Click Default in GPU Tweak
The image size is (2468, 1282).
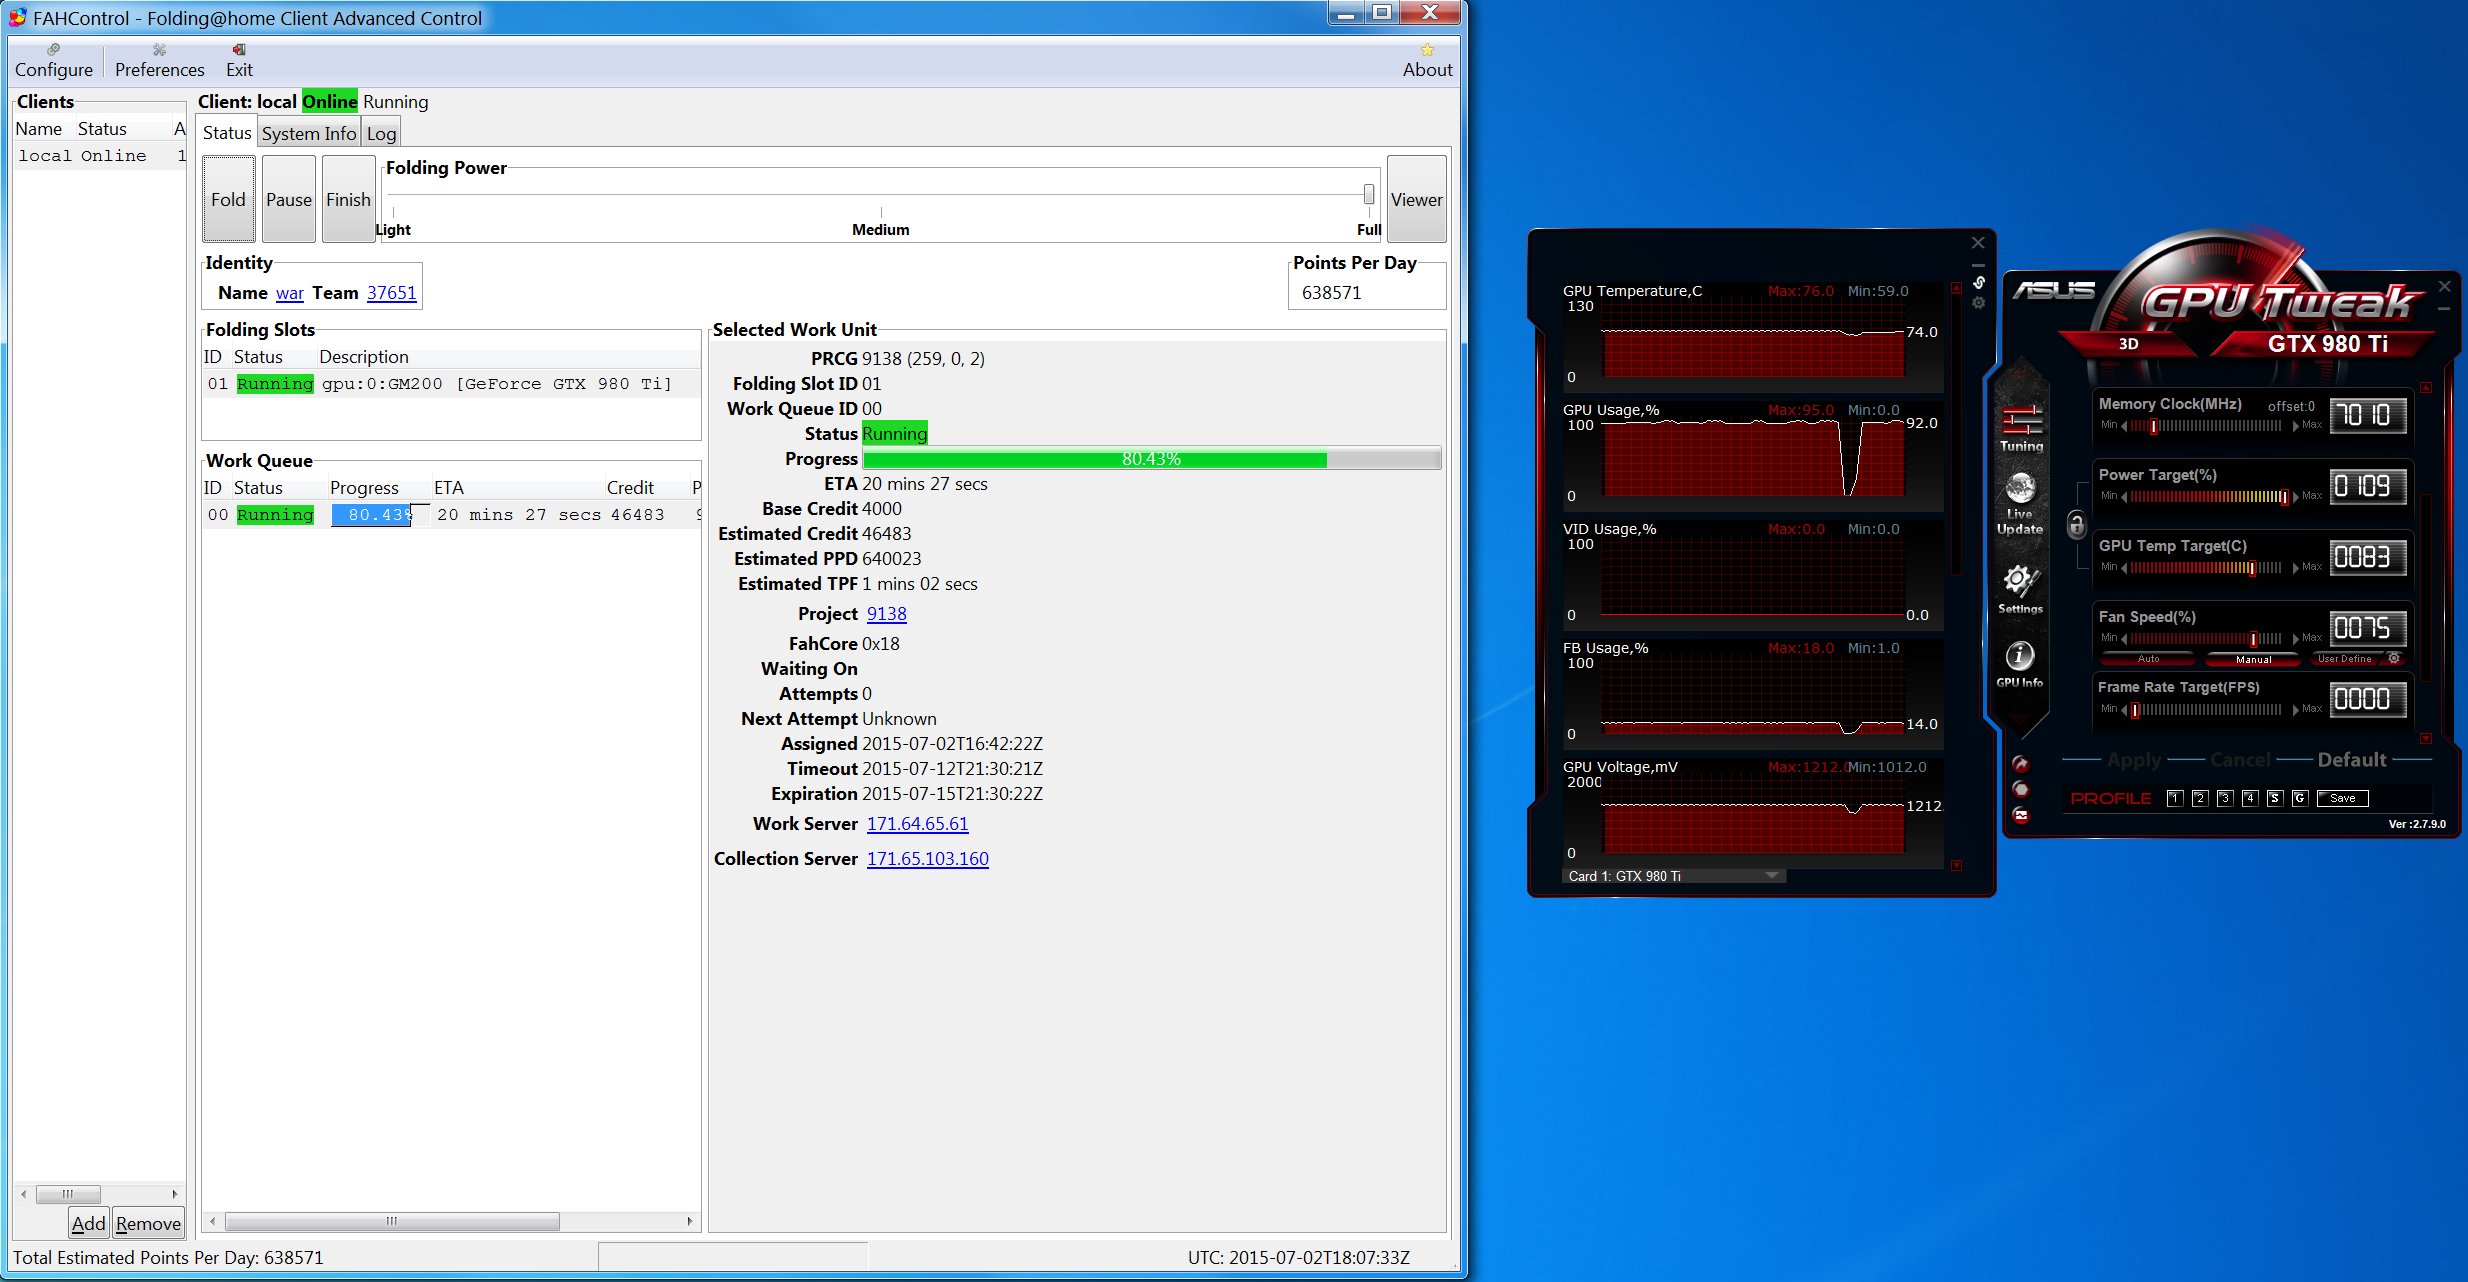[x=2352, y=760]
